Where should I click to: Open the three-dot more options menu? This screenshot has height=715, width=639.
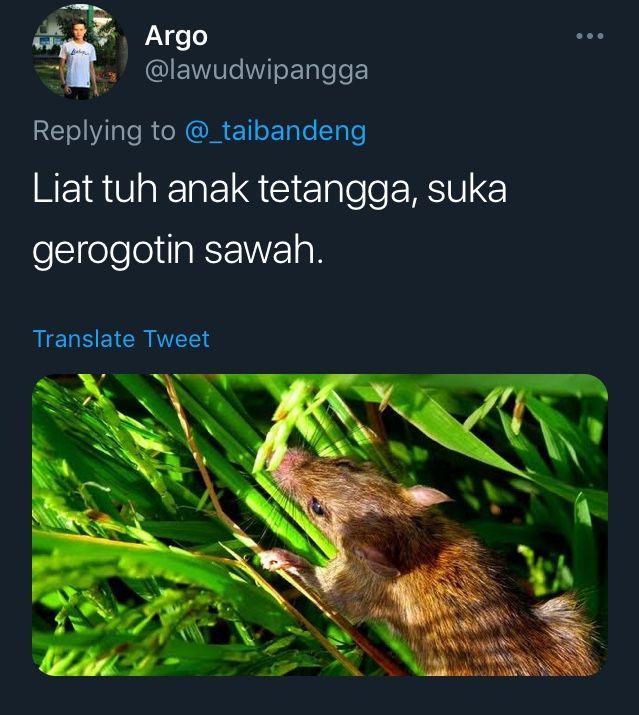[590, 36]
